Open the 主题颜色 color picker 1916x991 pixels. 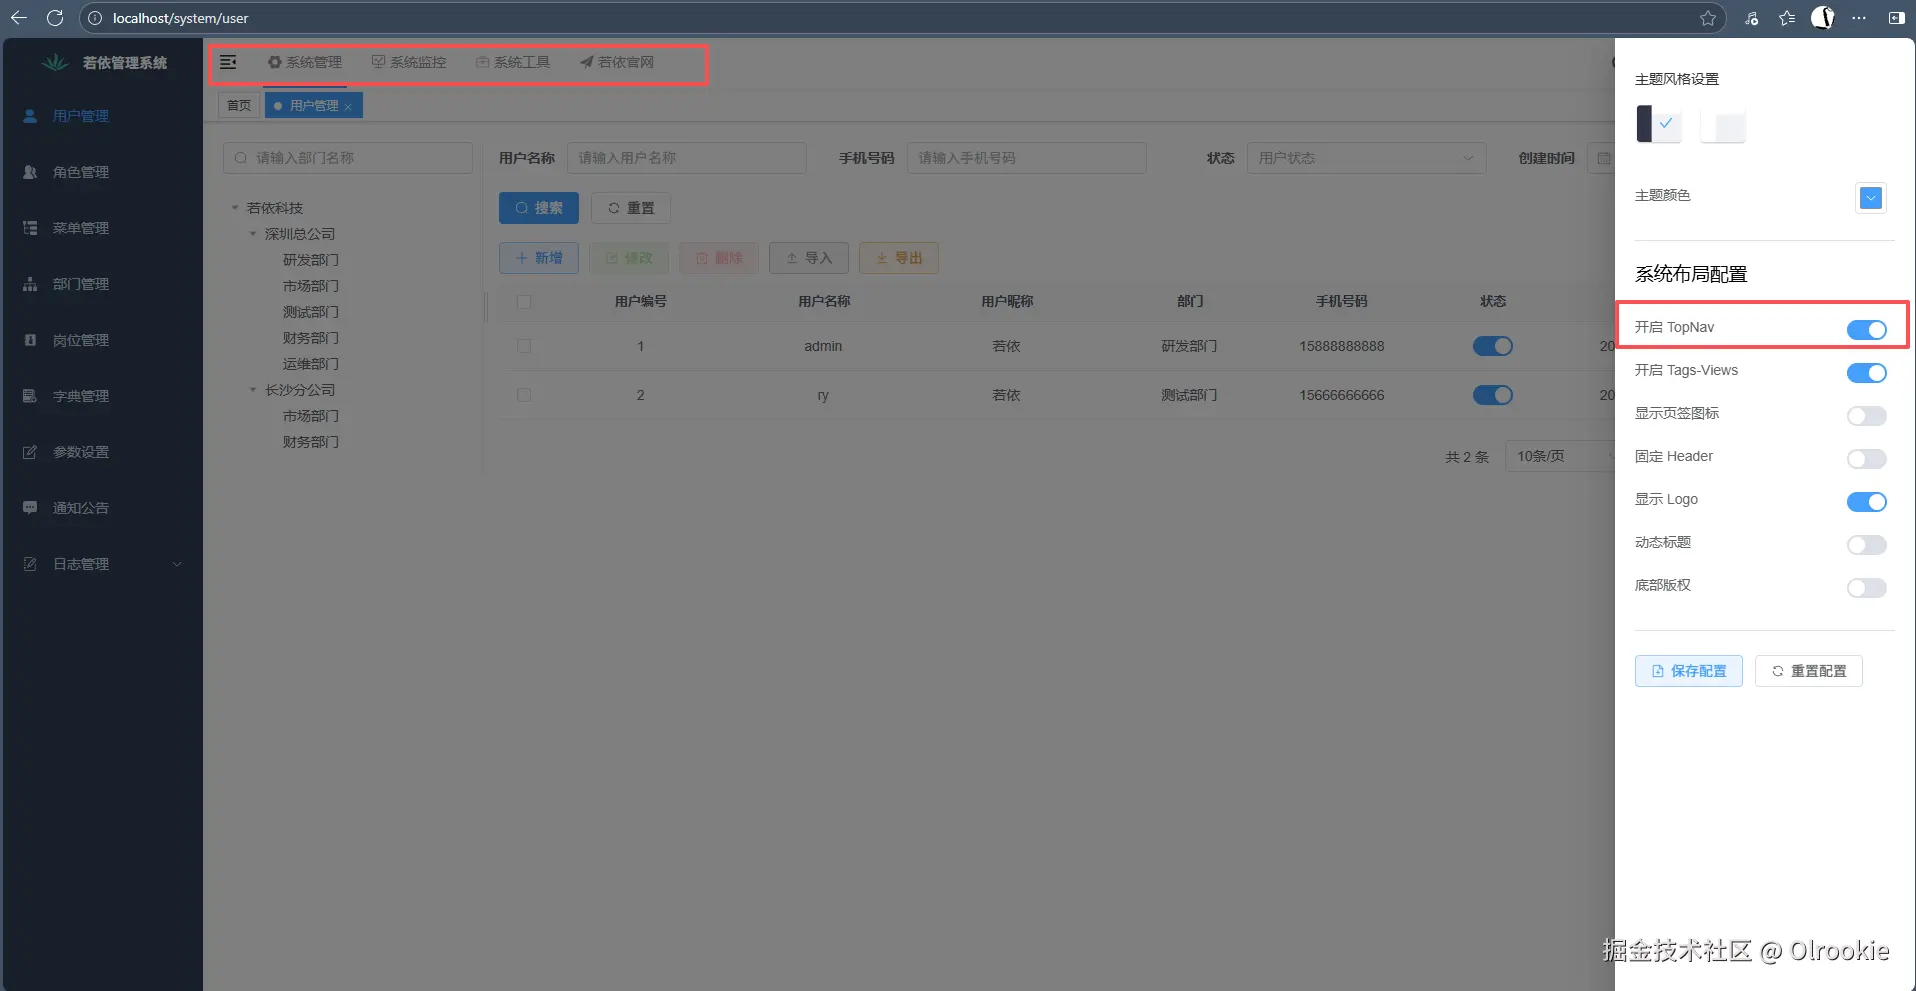point(1870,198)
